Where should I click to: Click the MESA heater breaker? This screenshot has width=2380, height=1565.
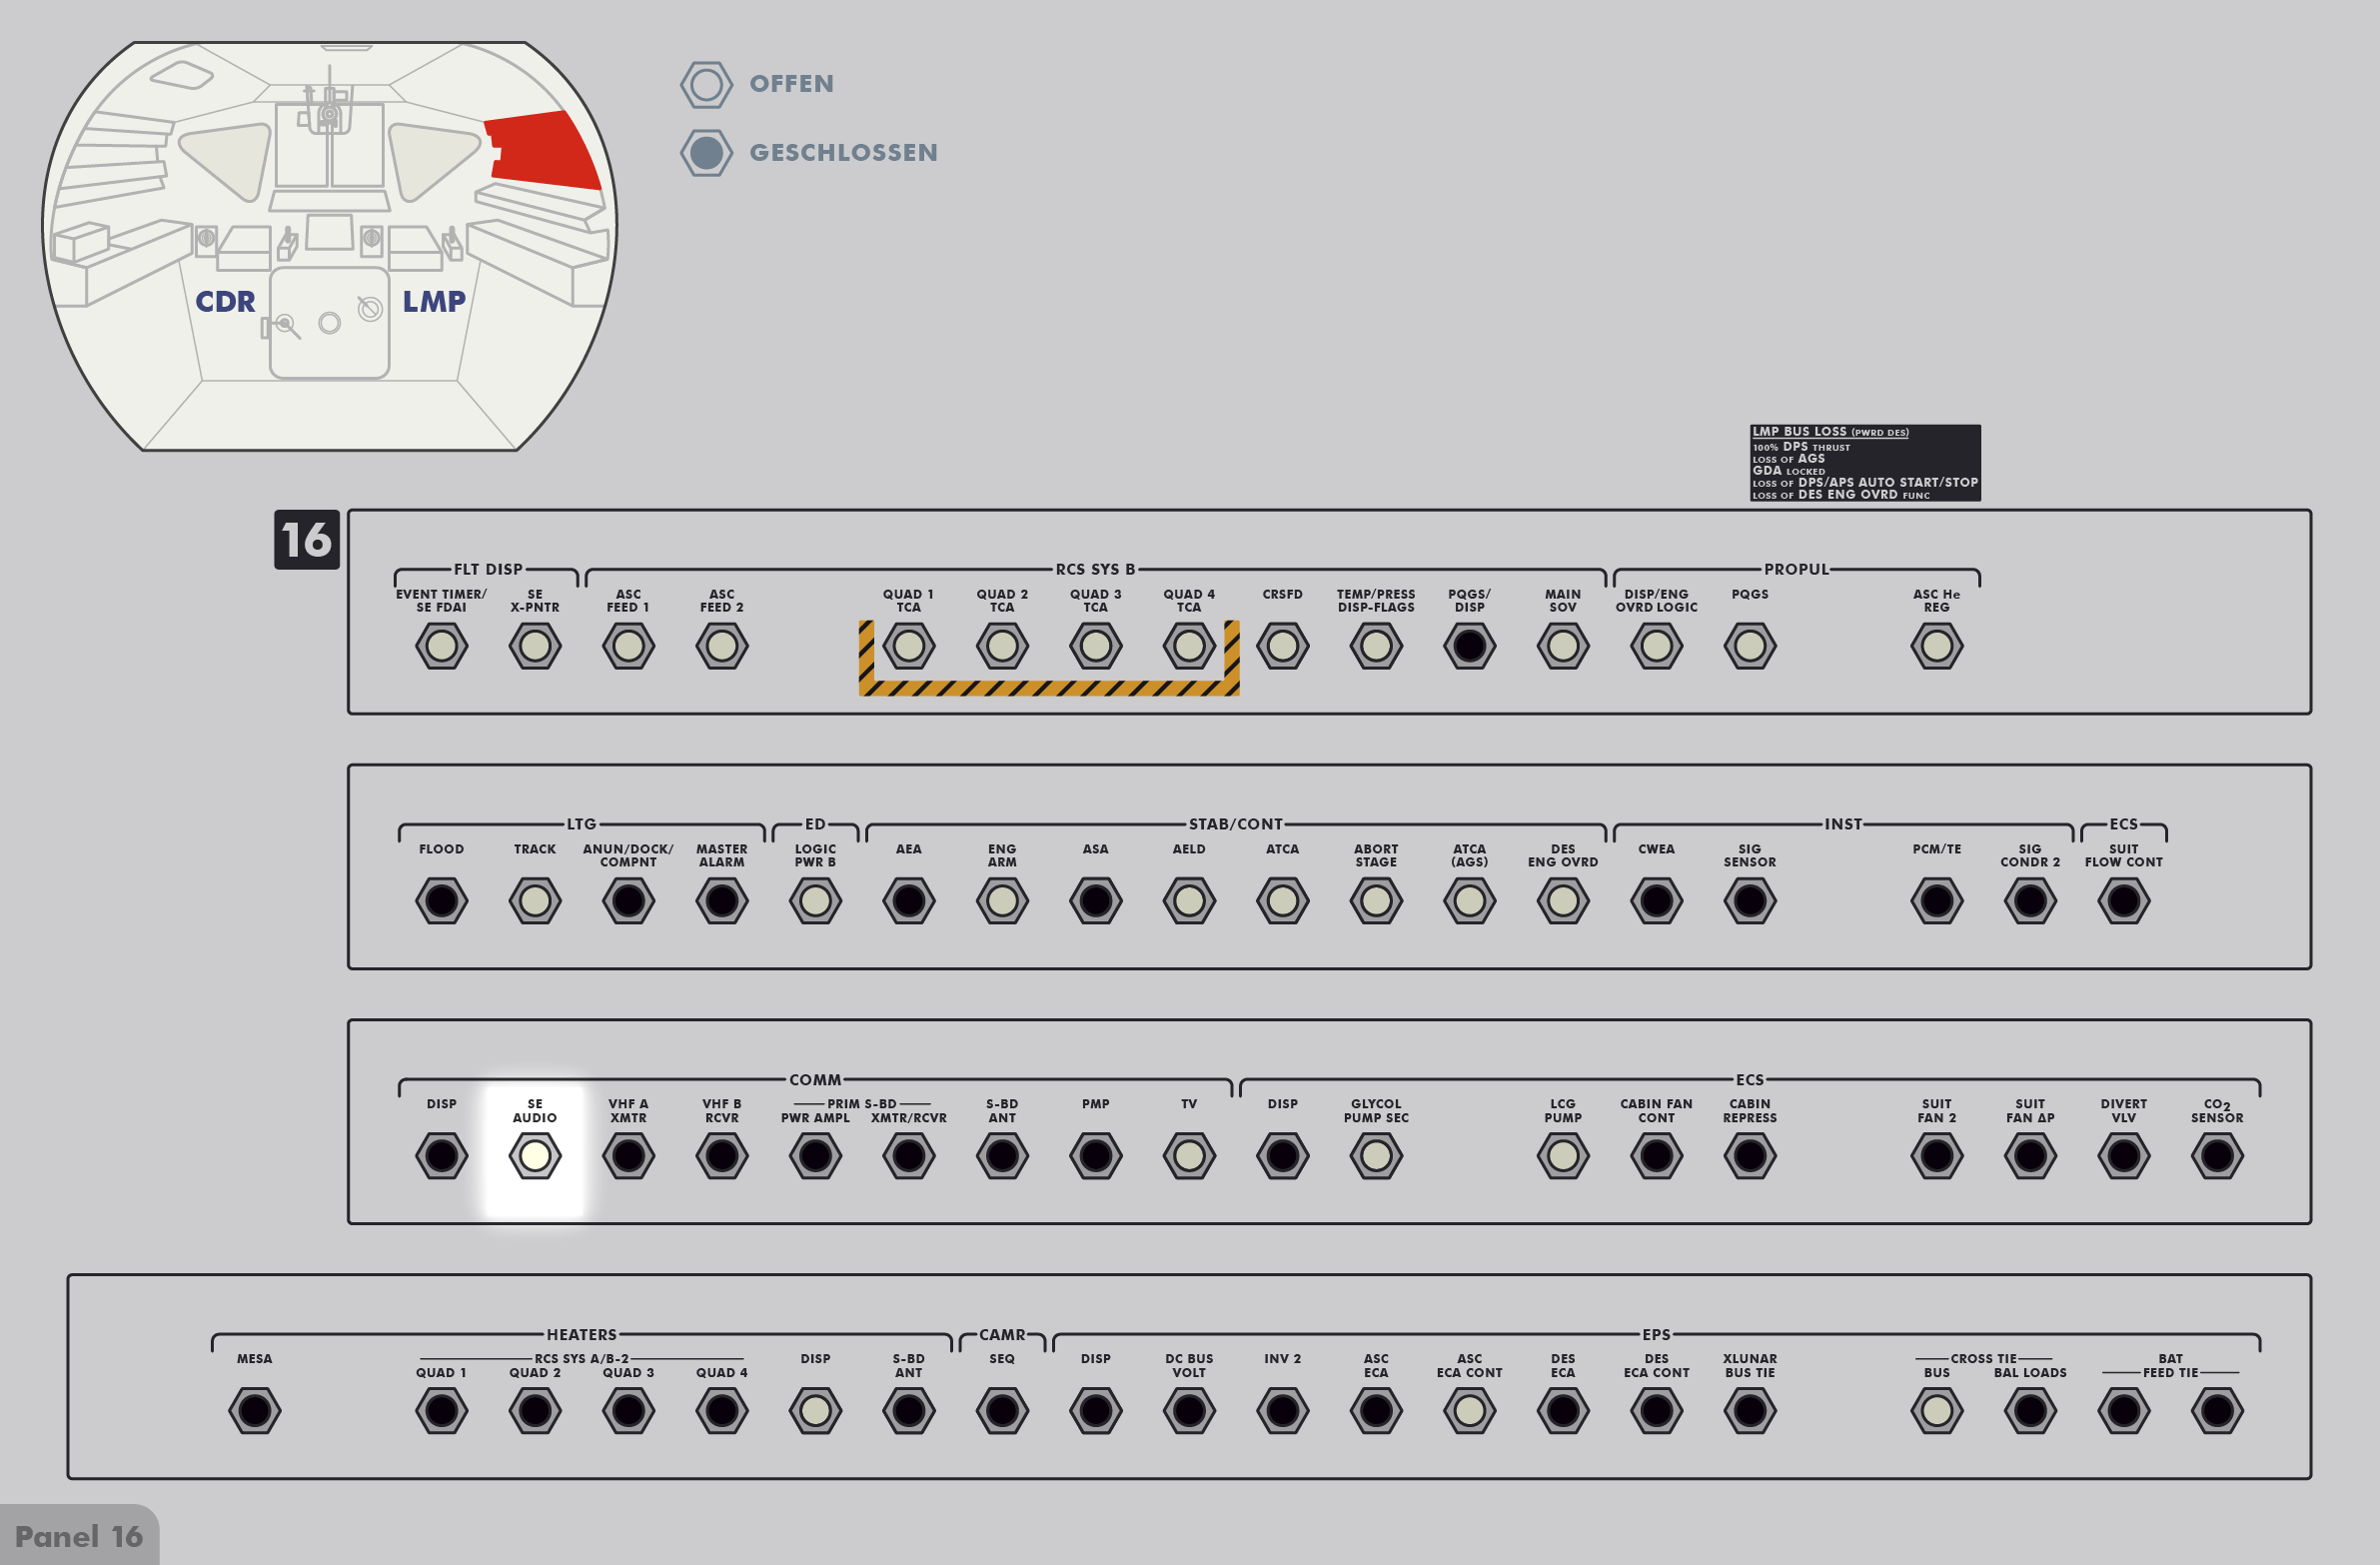[254, 1411]
